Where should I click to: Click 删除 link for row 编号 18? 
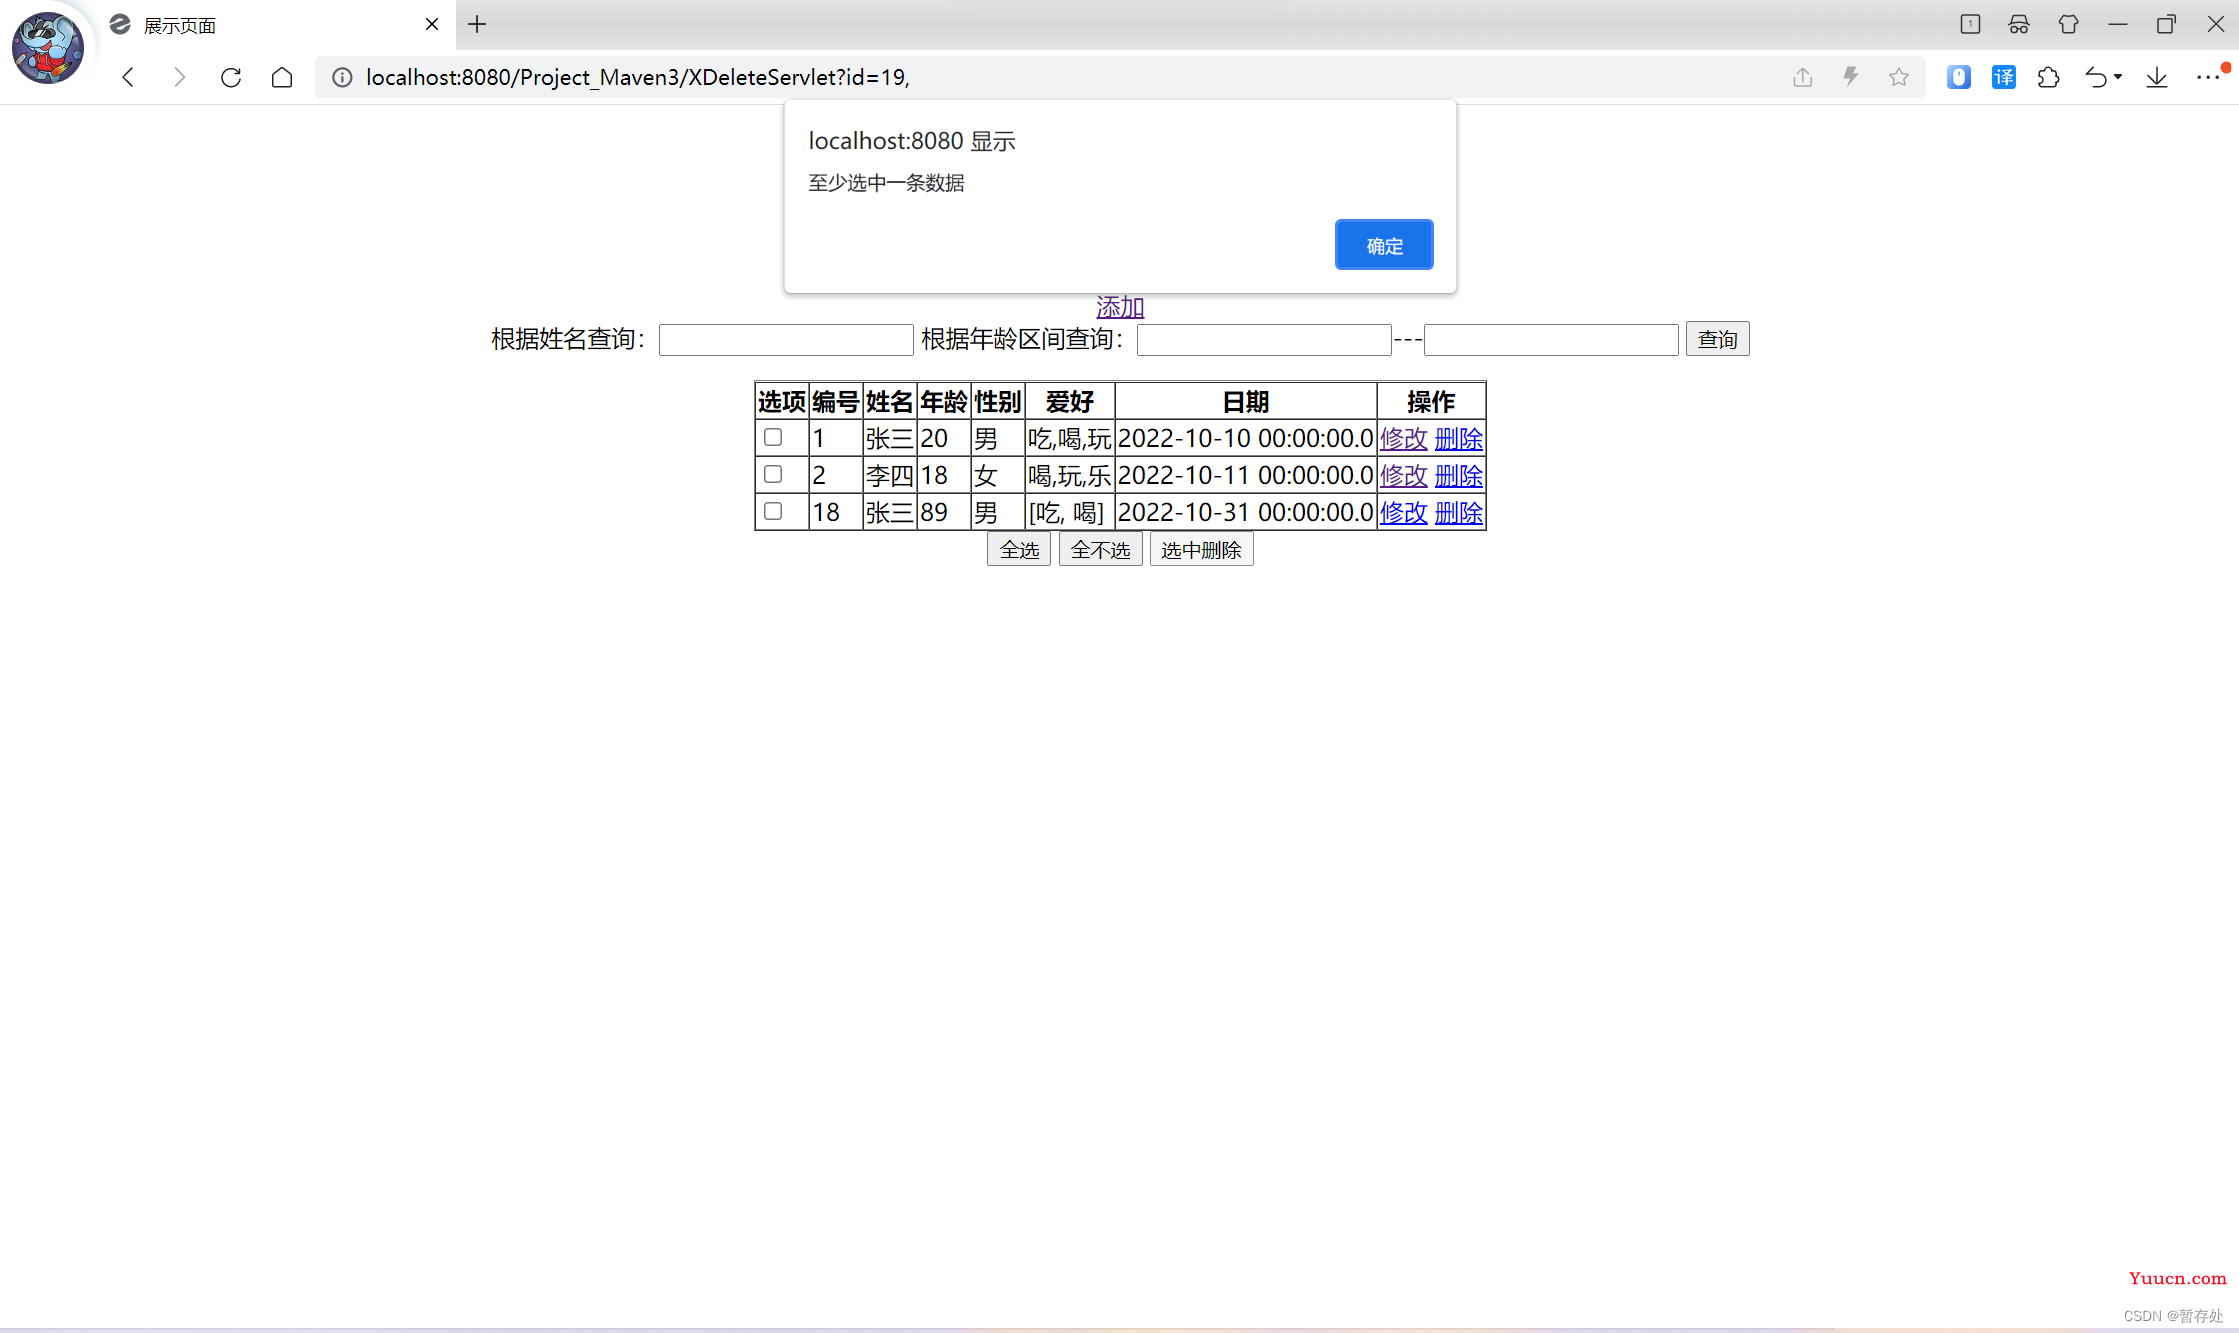click(1458, 512)
